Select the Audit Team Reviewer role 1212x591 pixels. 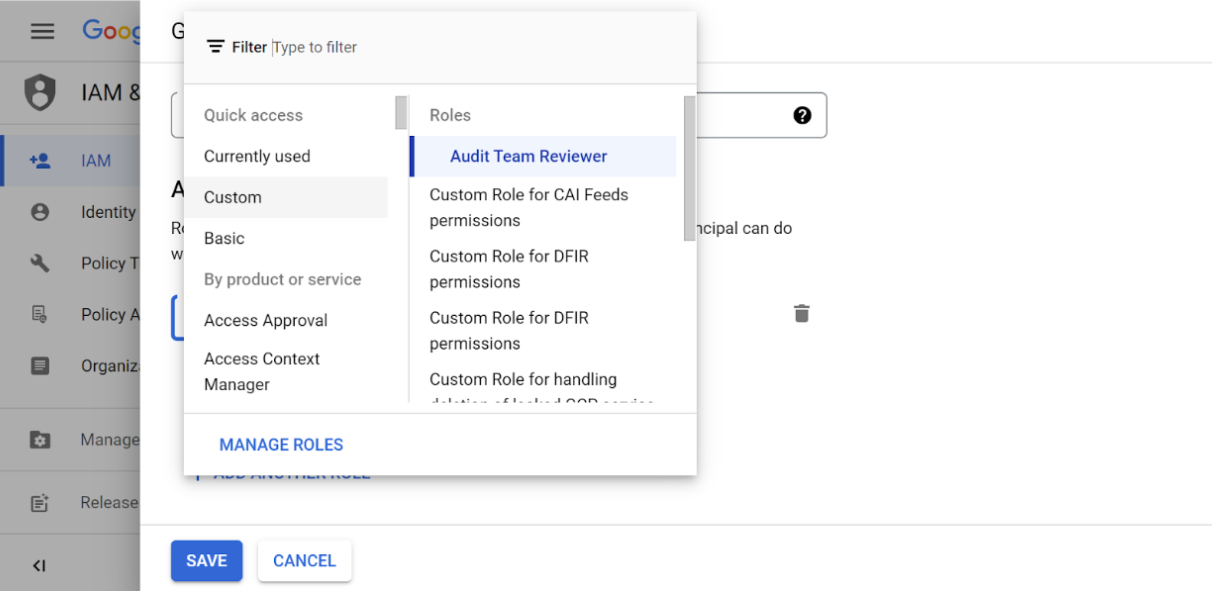coord(529,156)
